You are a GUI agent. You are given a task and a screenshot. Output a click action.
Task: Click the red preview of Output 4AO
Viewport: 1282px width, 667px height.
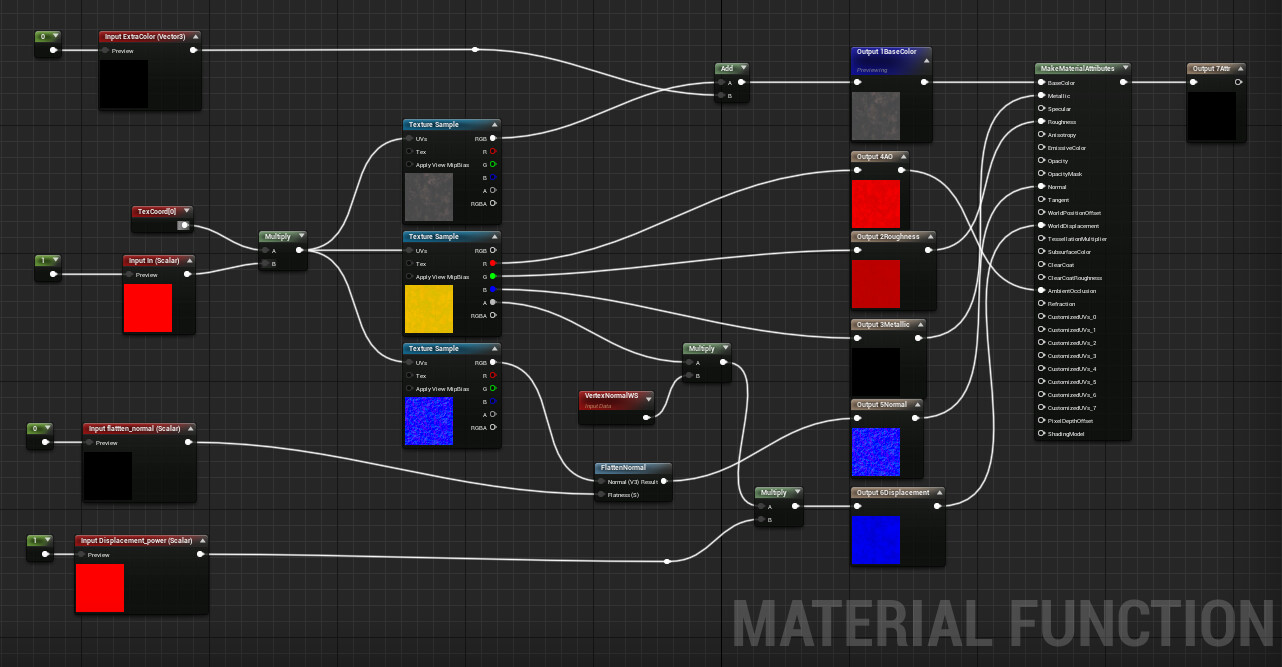(x=876, y=204)
